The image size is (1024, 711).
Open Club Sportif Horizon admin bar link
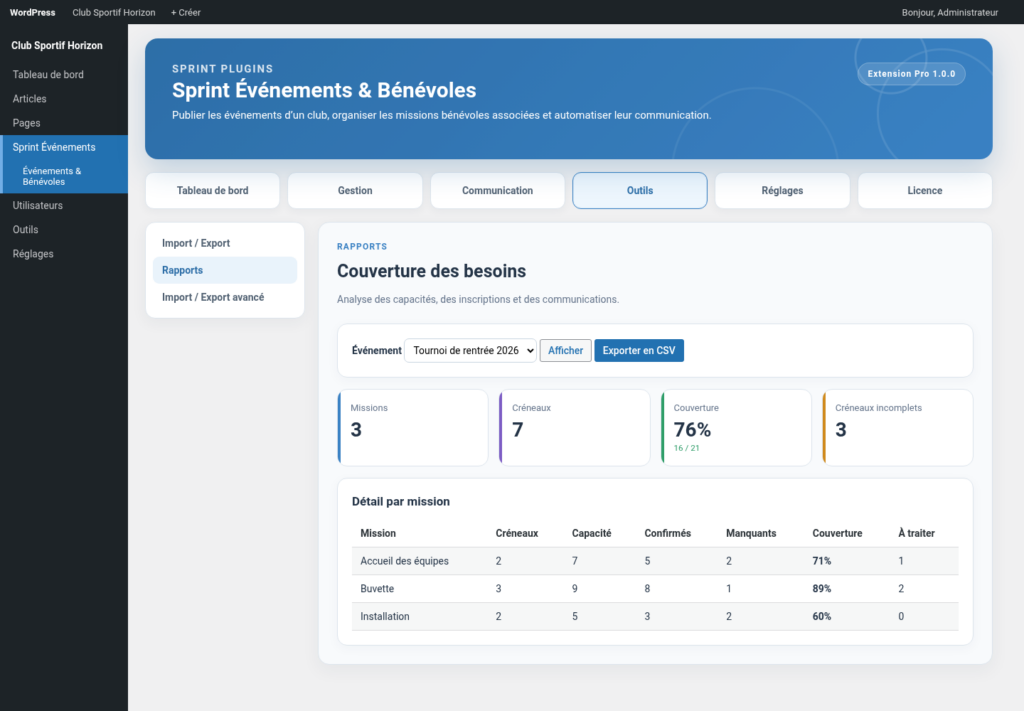coord(114,12)
